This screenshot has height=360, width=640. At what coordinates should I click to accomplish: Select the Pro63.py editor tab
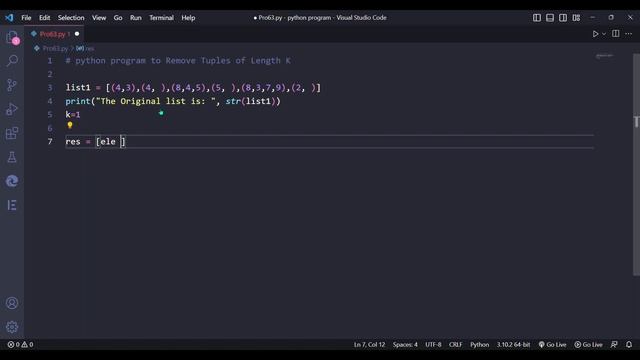(x=54, y=34)
